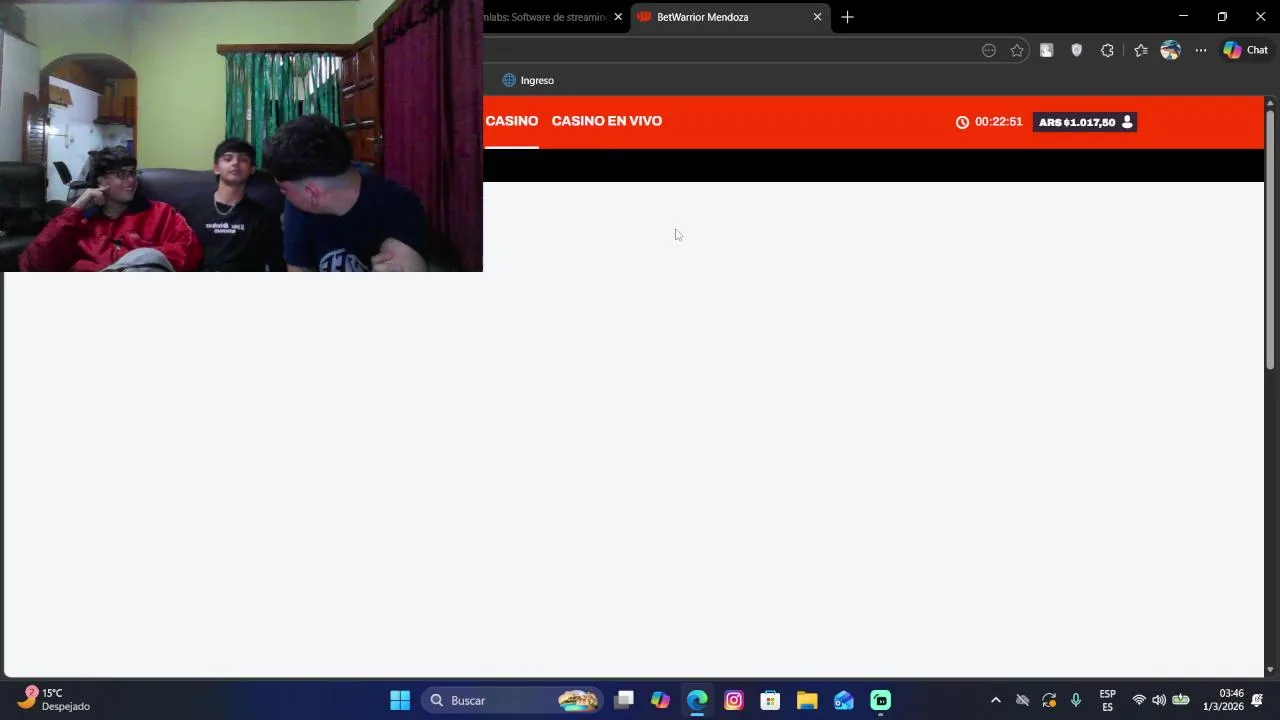The height and width of the screenshot is (720, 1280).
Task: Open the Wi-Fi network settings
Action: click(x=1138, y=700)
